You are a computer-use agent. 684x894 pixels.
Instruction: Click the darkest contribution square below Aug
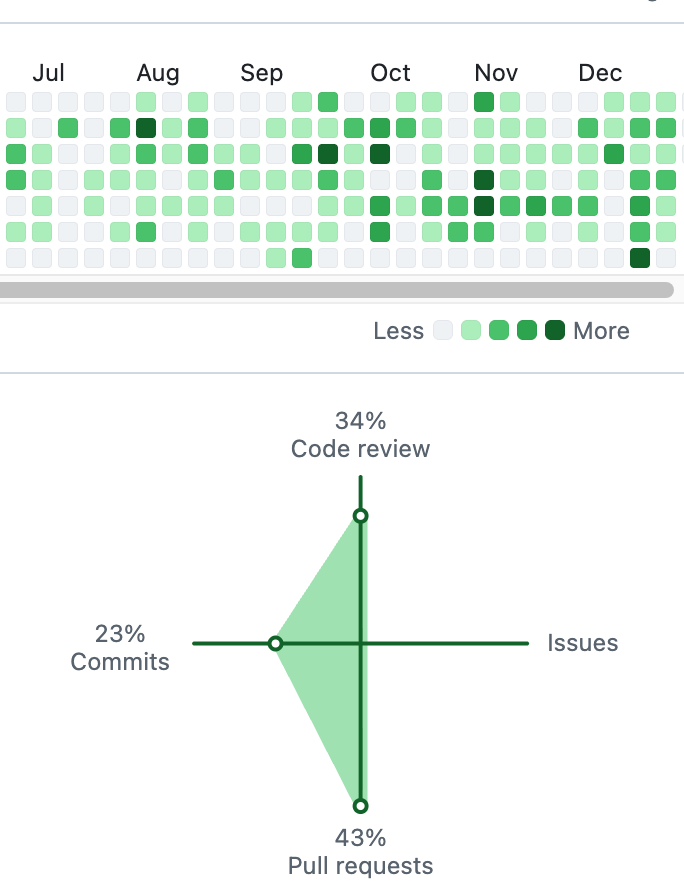[x=146, y=127]
